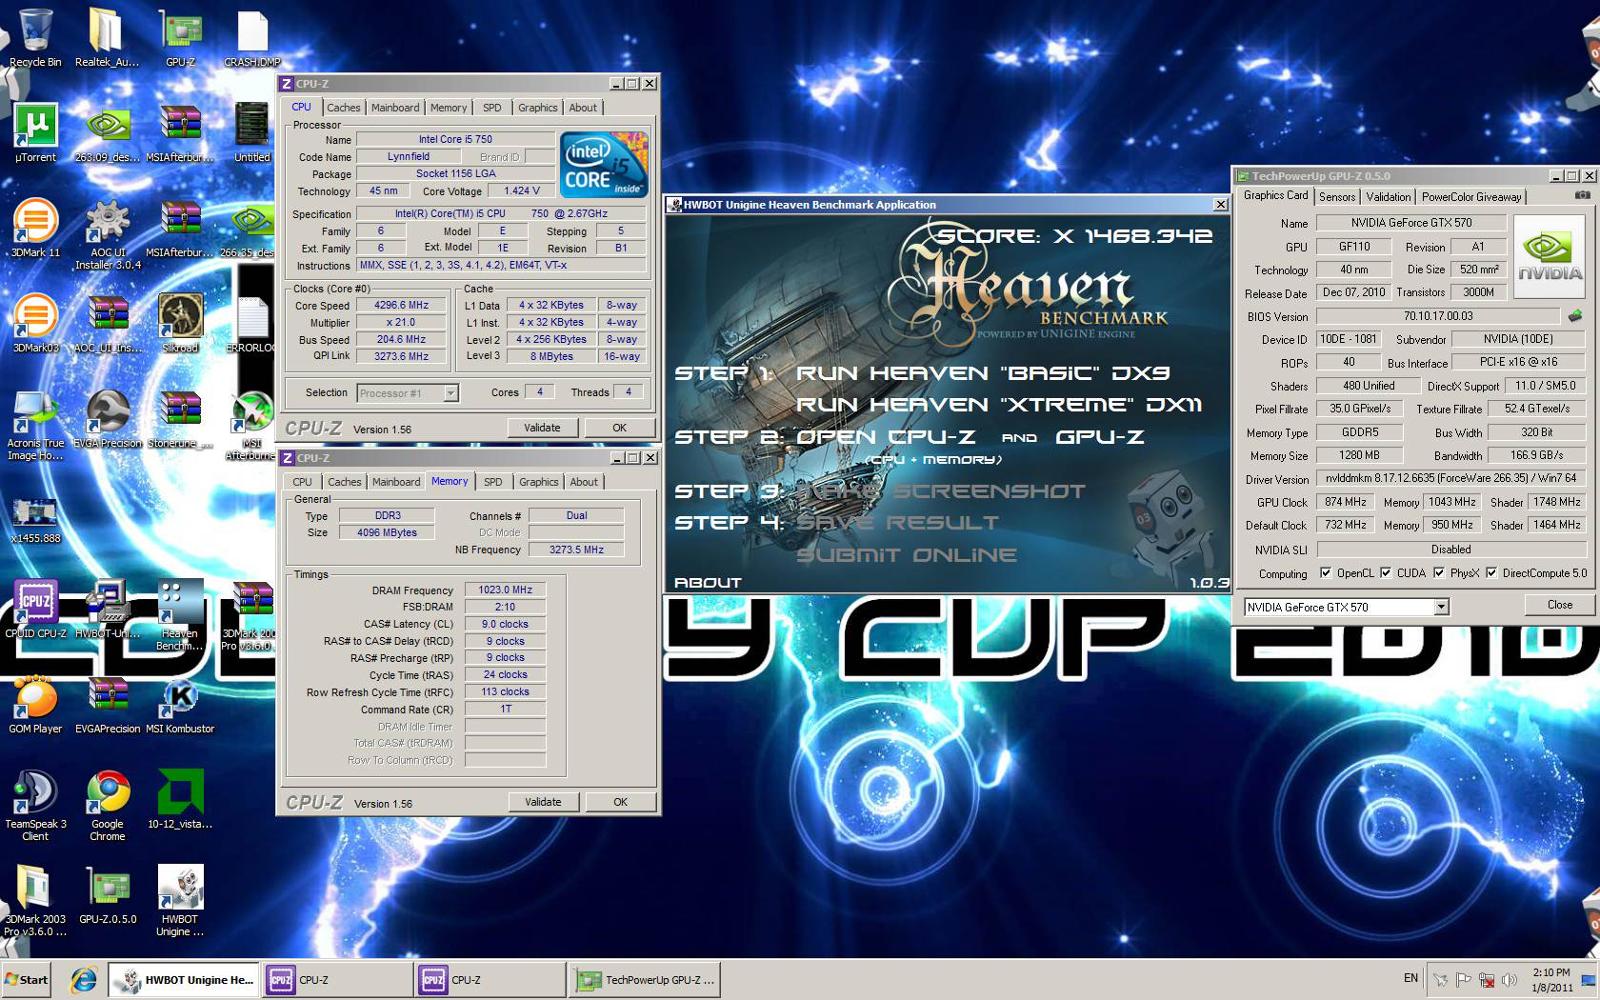Click the Core Speed value 4296.6 MHz
The width and height of the screenshot is (1600, 1000).
pos(401,306)
